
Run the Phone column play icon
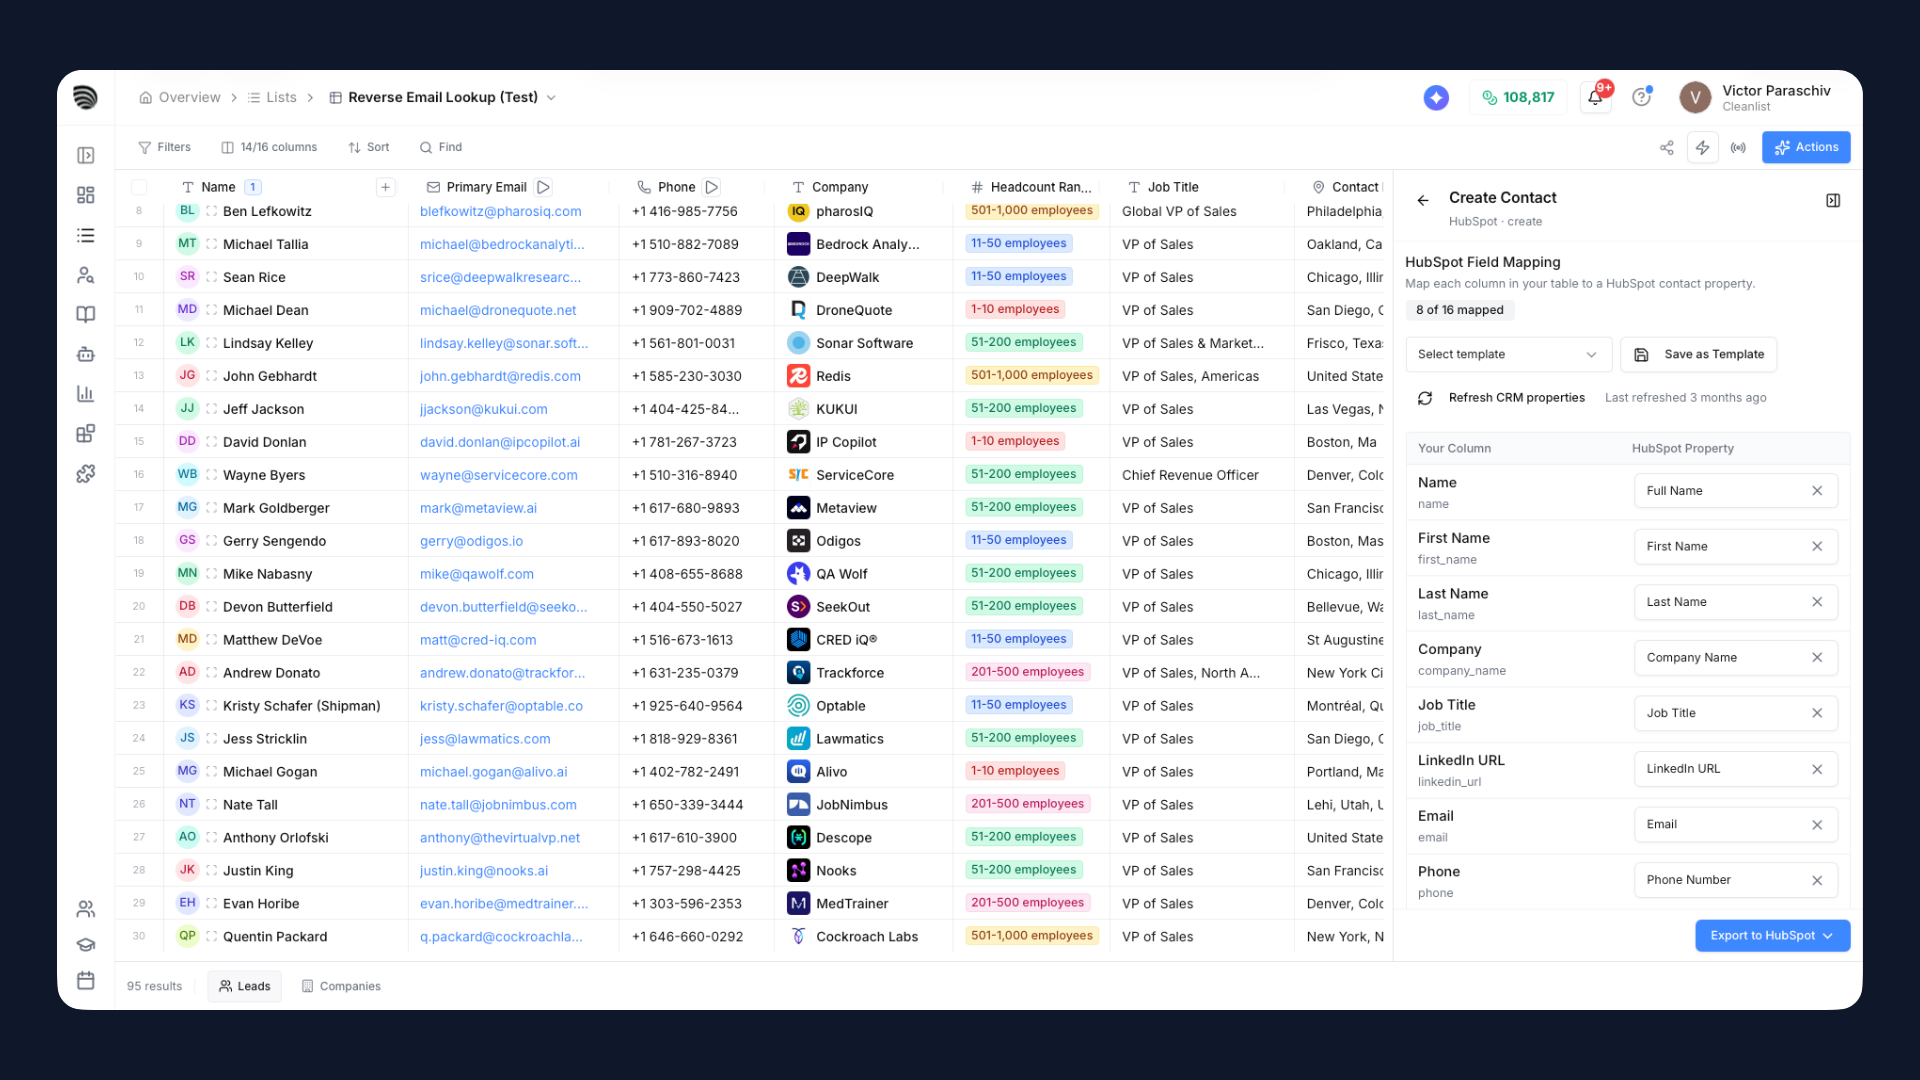coord(711,187)
